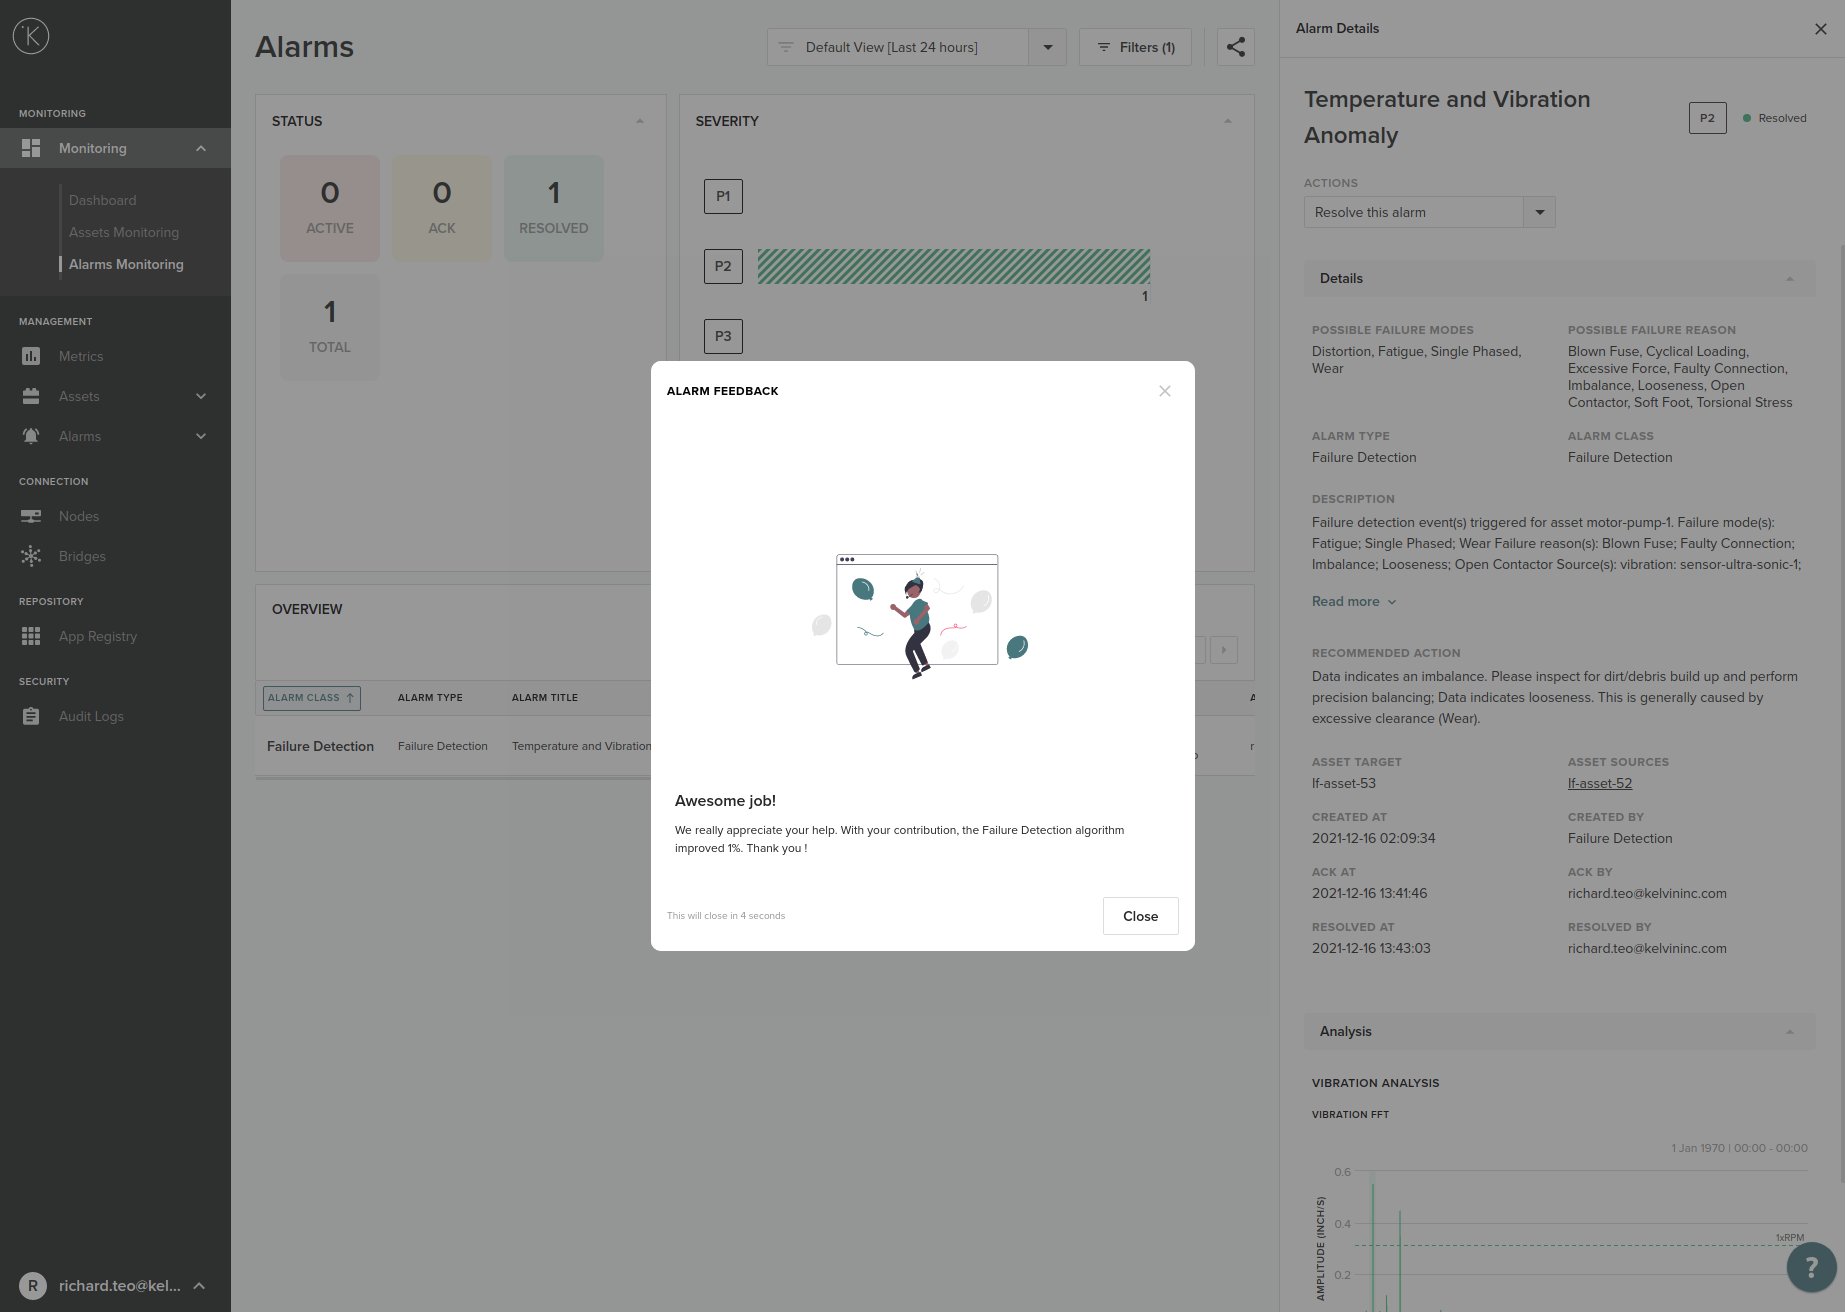Open Audit Logs under Security
The height and width of the screenshot is (1312, 1845).
[x=91, y=716]
